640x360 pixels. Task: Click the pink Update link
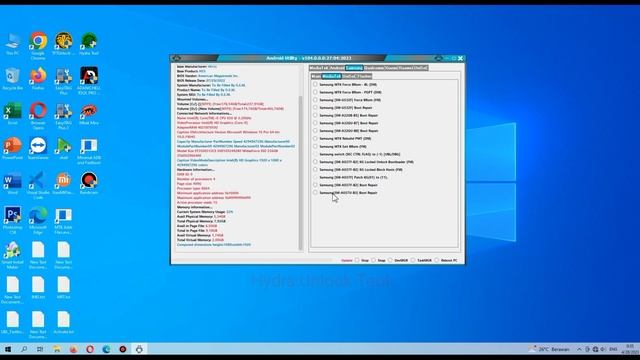347,260
